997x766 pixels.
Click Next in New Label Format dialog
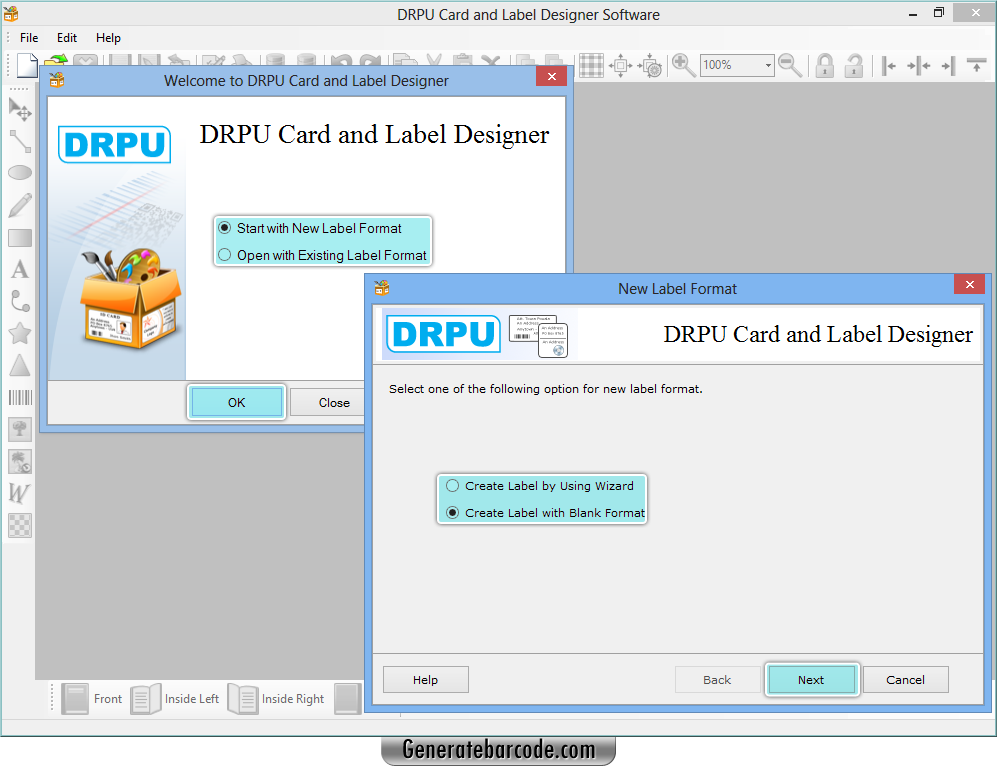click(811, 680)
